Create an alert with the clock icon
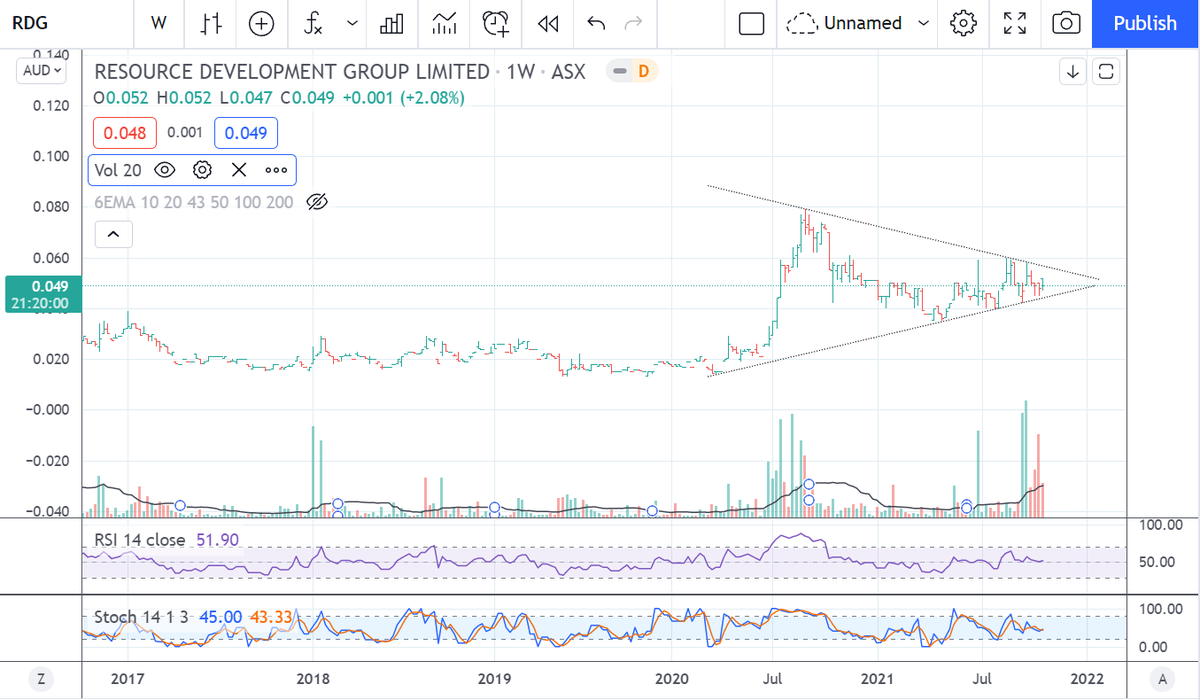The width and height of the screenshot is (1200, 700). click(x=495, y=23)
